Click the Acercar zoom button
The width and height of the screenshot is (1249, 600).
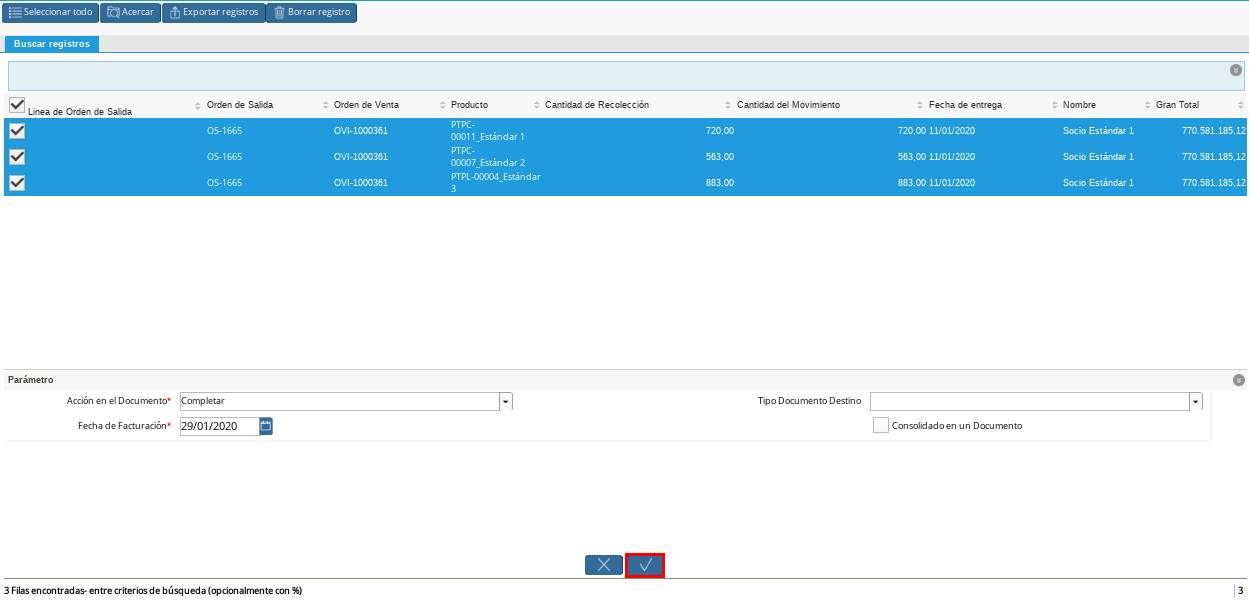tap(130, 12)
